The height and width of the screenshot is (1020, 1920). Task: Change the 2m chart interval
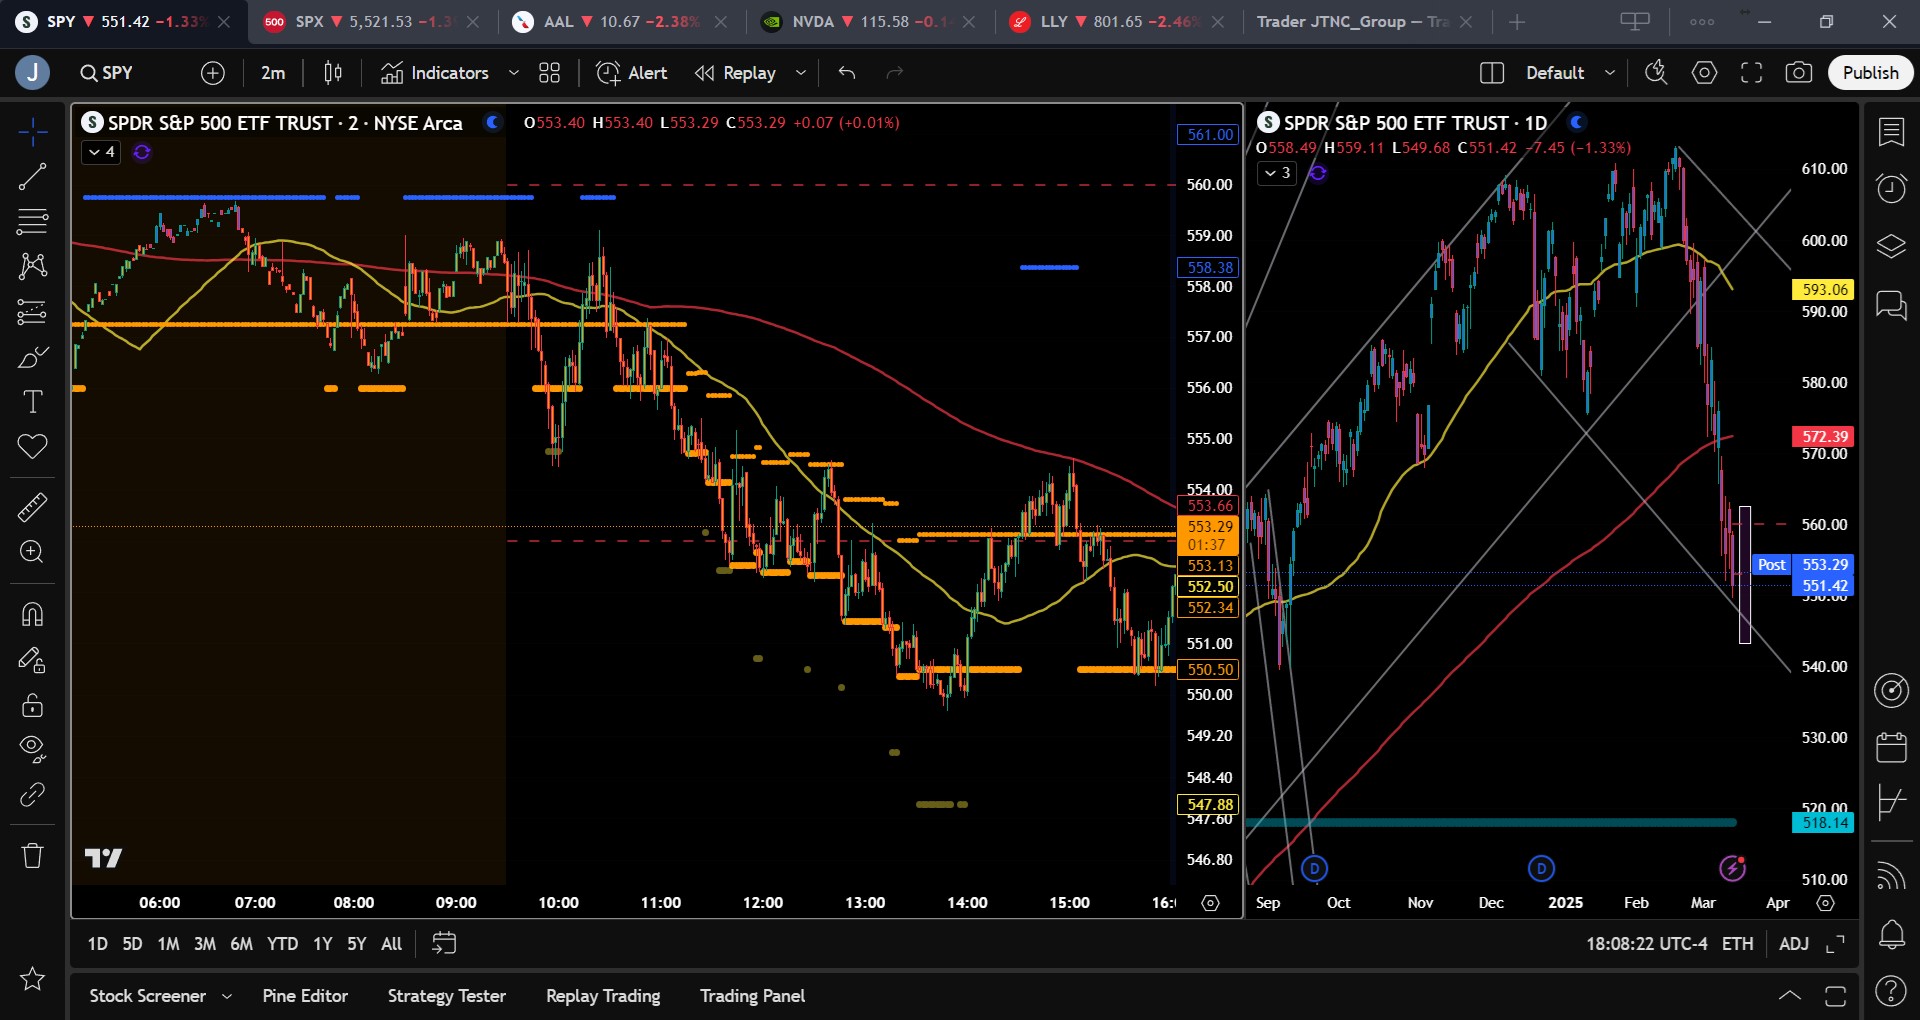(273, 73)
